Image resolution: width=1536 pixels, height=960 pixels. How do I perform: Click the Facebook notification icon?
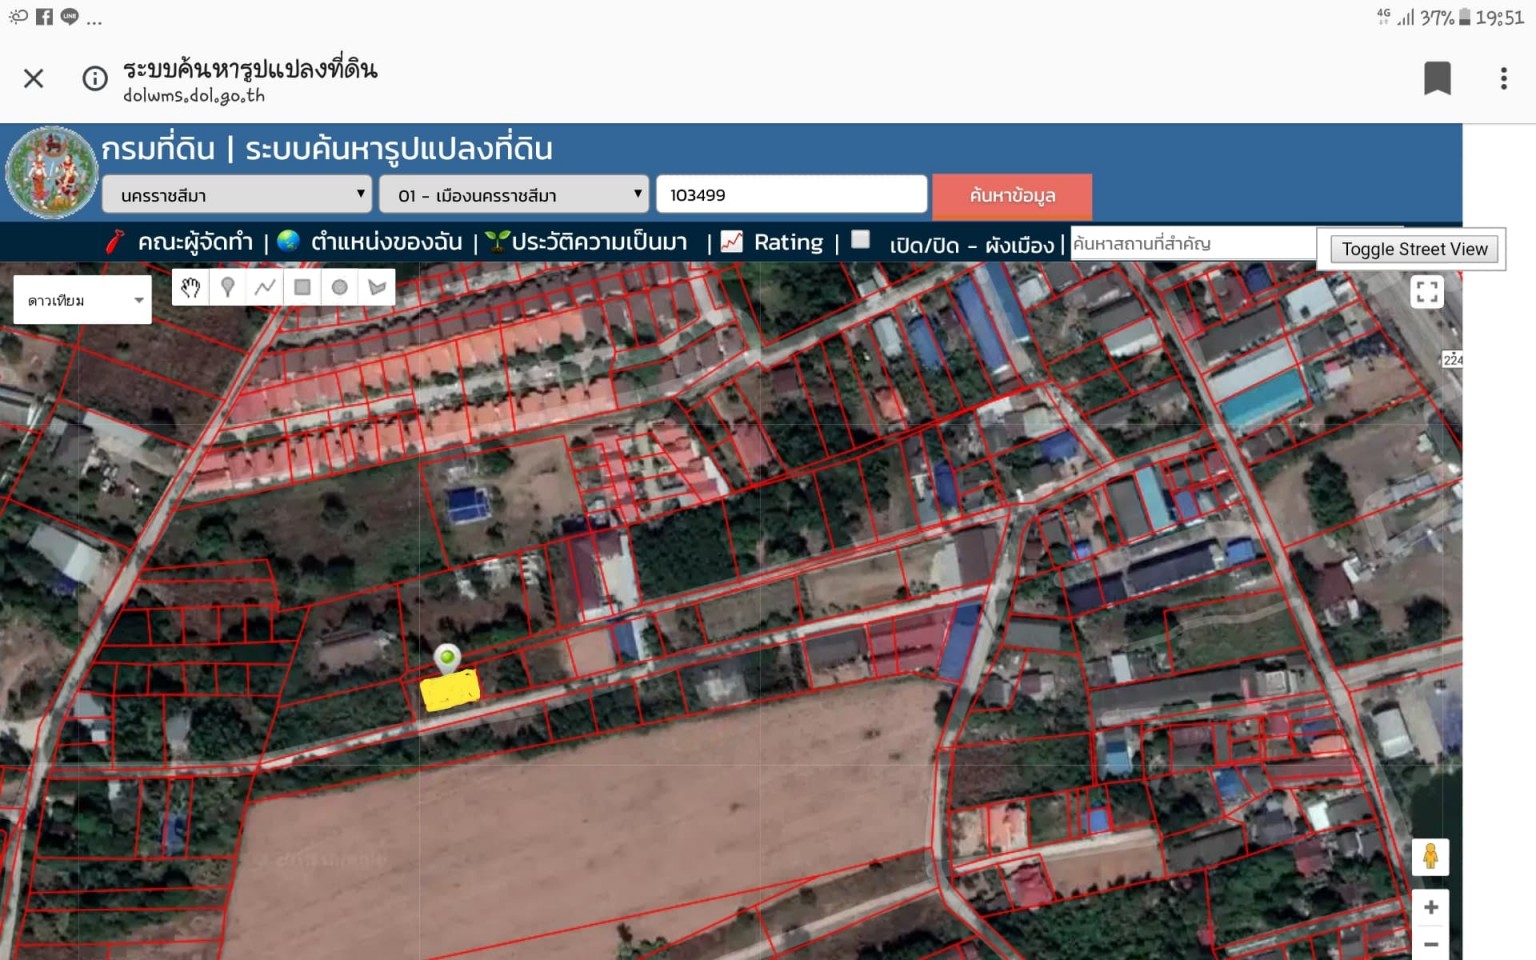(x=44, y=16)
